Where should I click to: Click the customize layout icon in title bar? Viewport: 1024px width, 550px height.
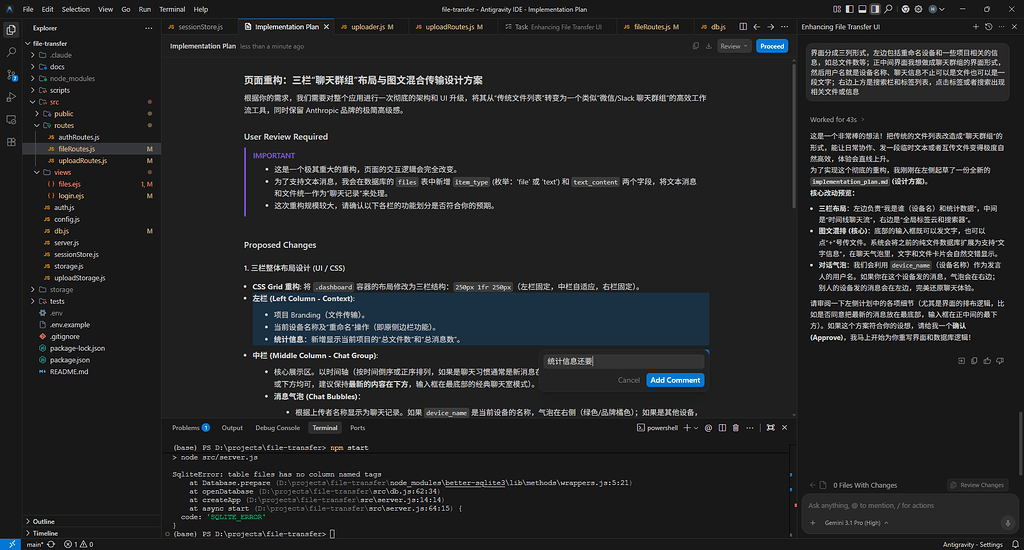pyautogui.click(x=837, y=9)
